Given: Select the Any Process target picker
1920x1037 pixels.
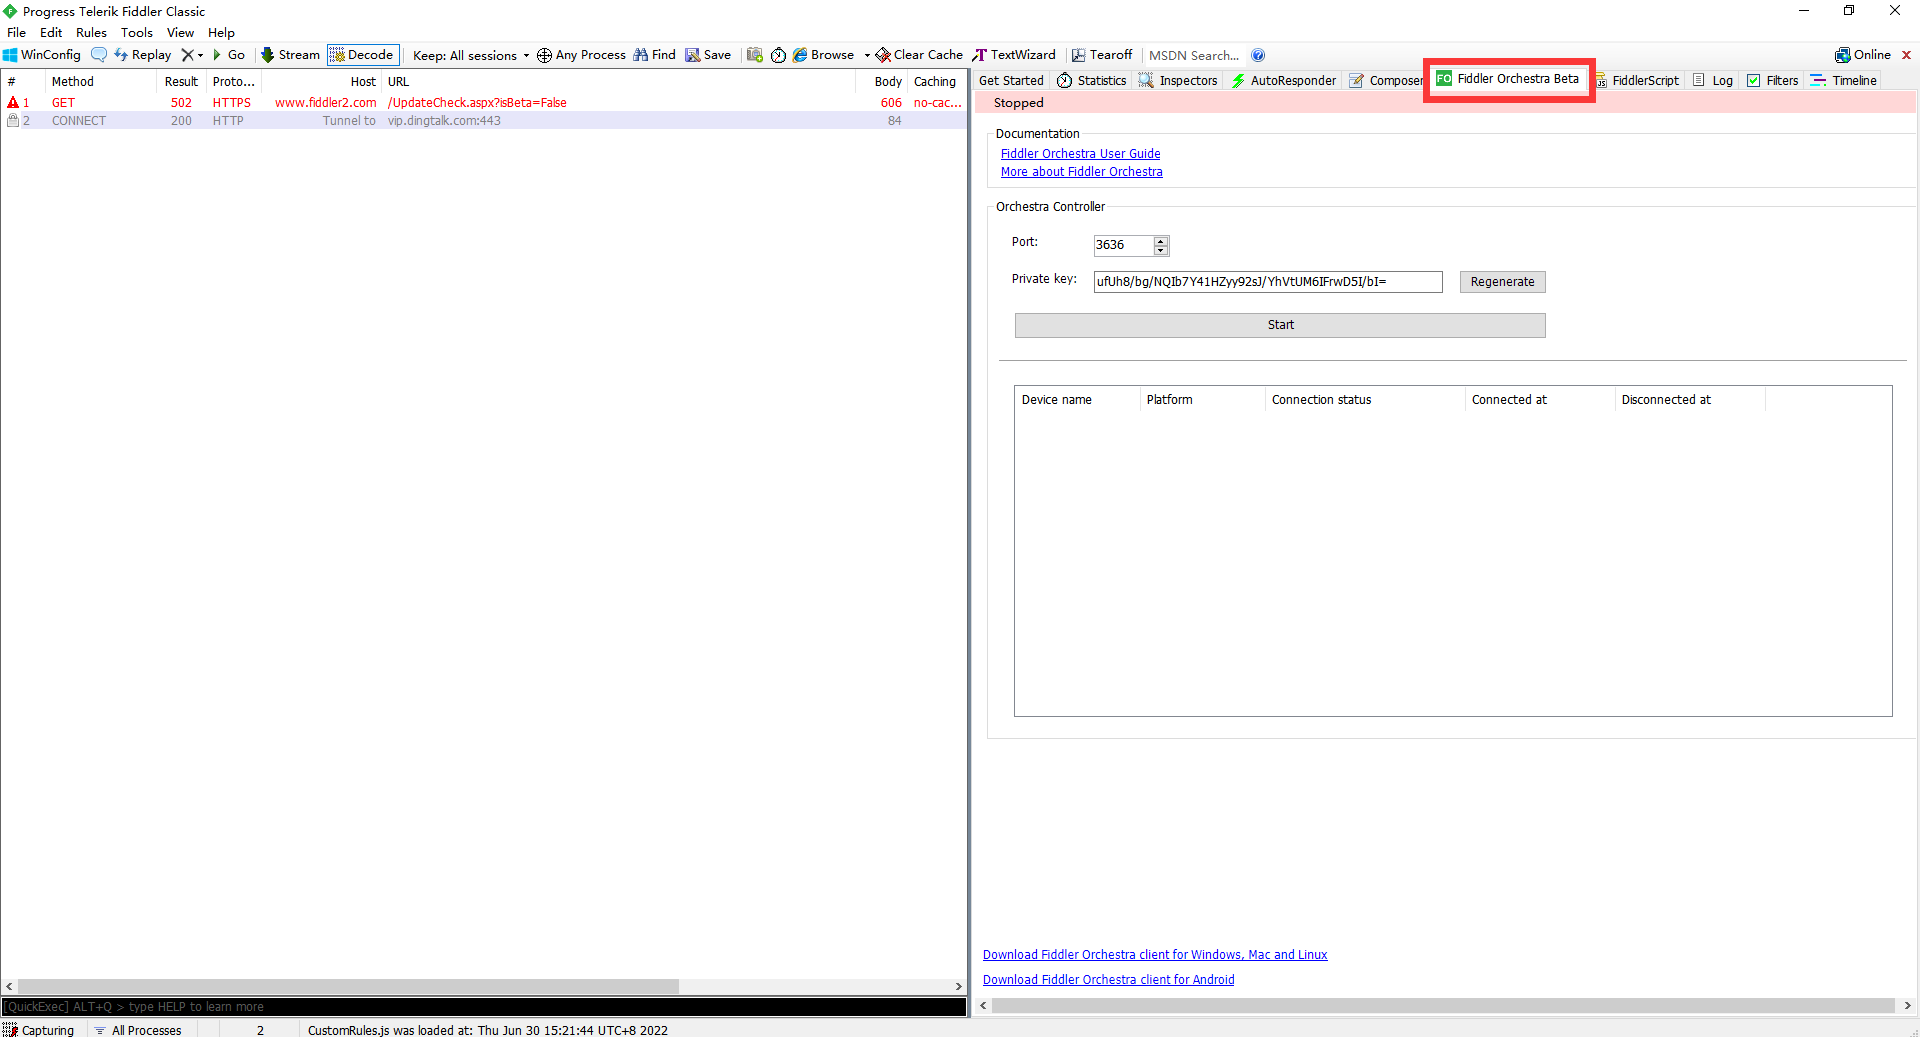Looking at the screenshot, I should coord(581,55).
